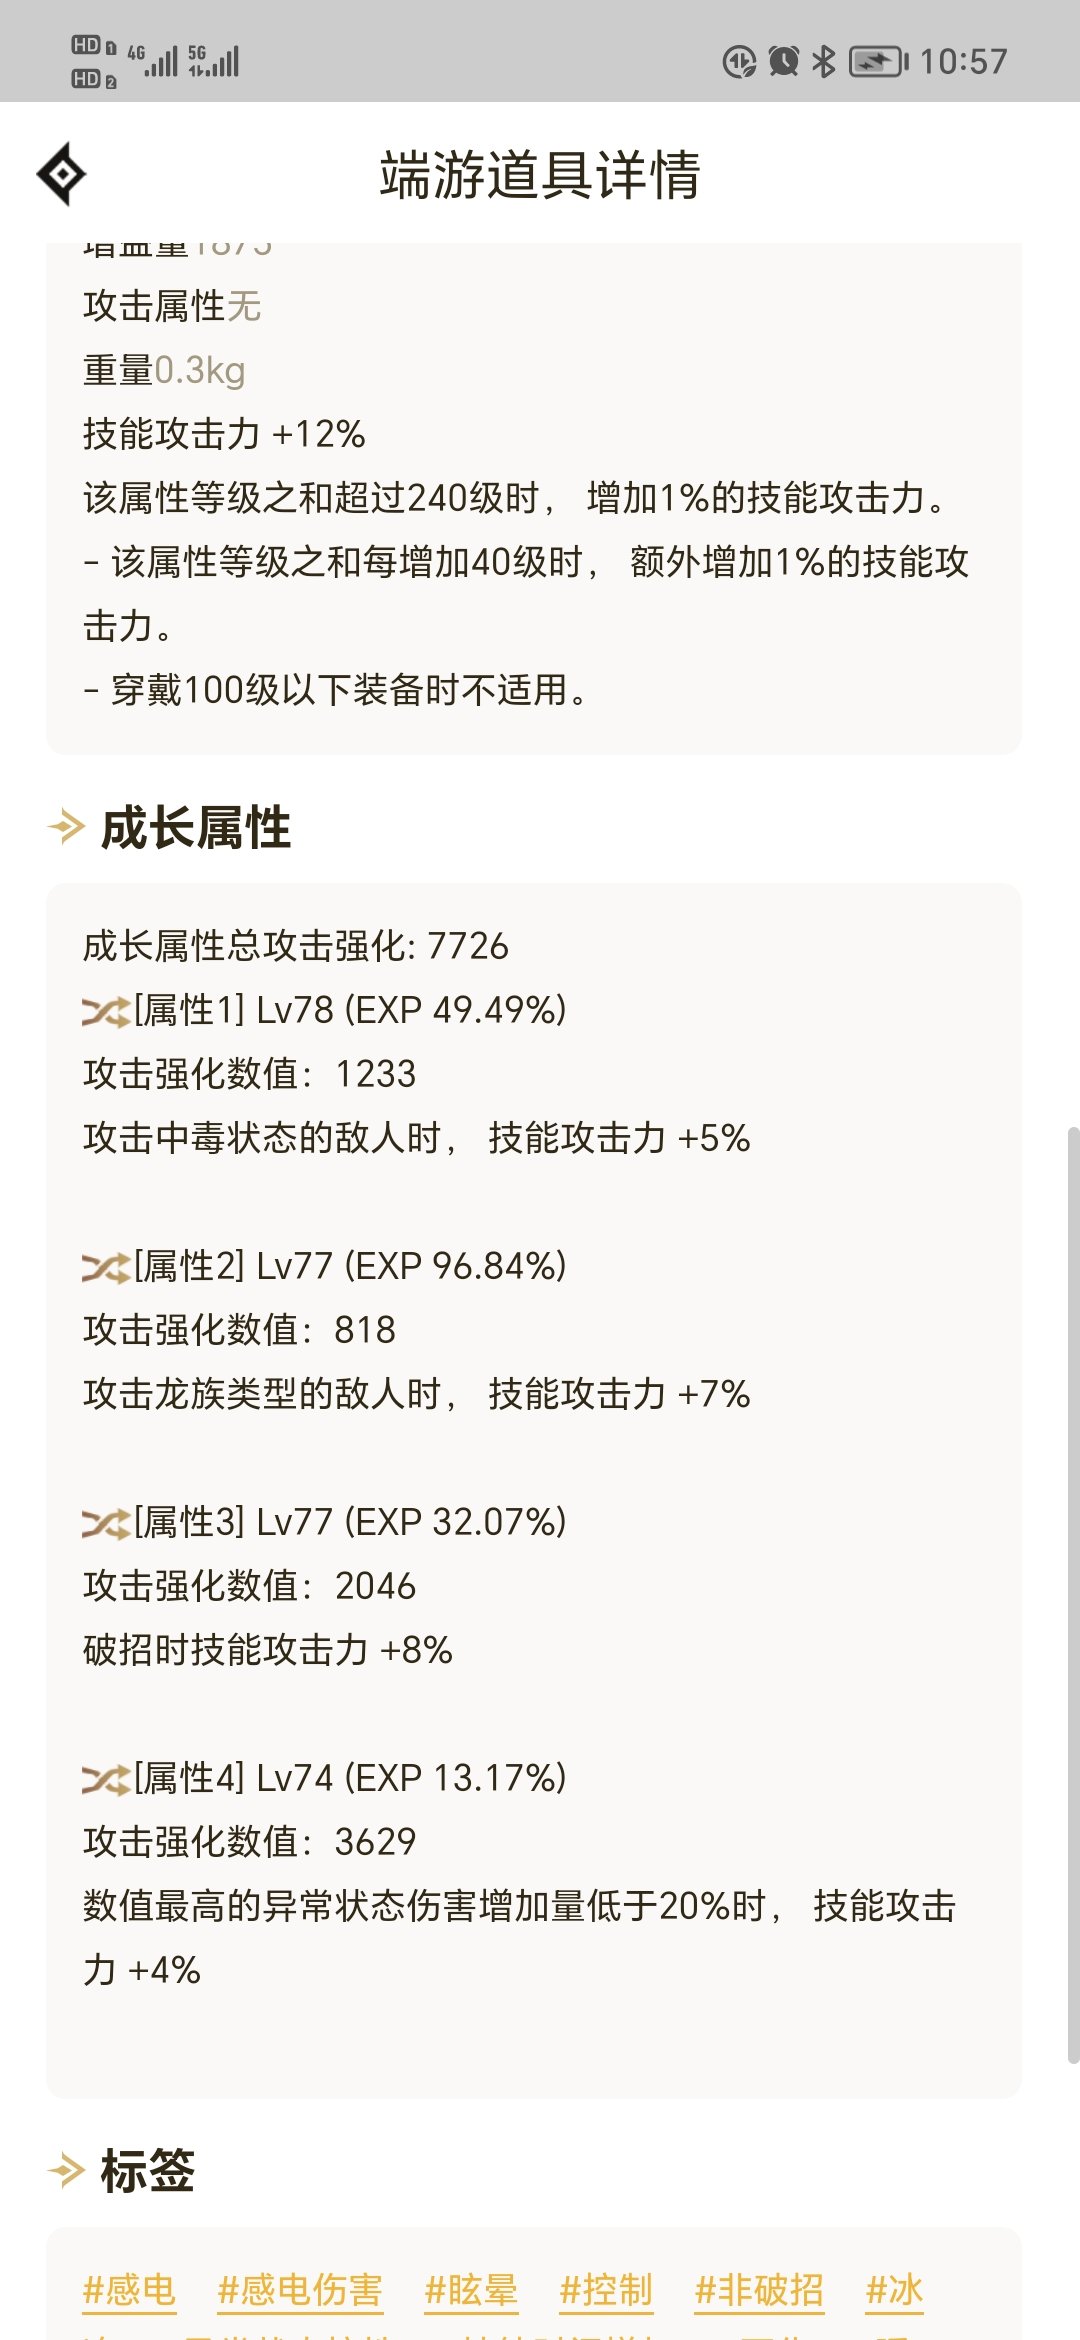This screenshot has height=2340, width=1080.
Task: Tap the shuffle icon beside 属性2
Action: click(x=106, y=1268)
